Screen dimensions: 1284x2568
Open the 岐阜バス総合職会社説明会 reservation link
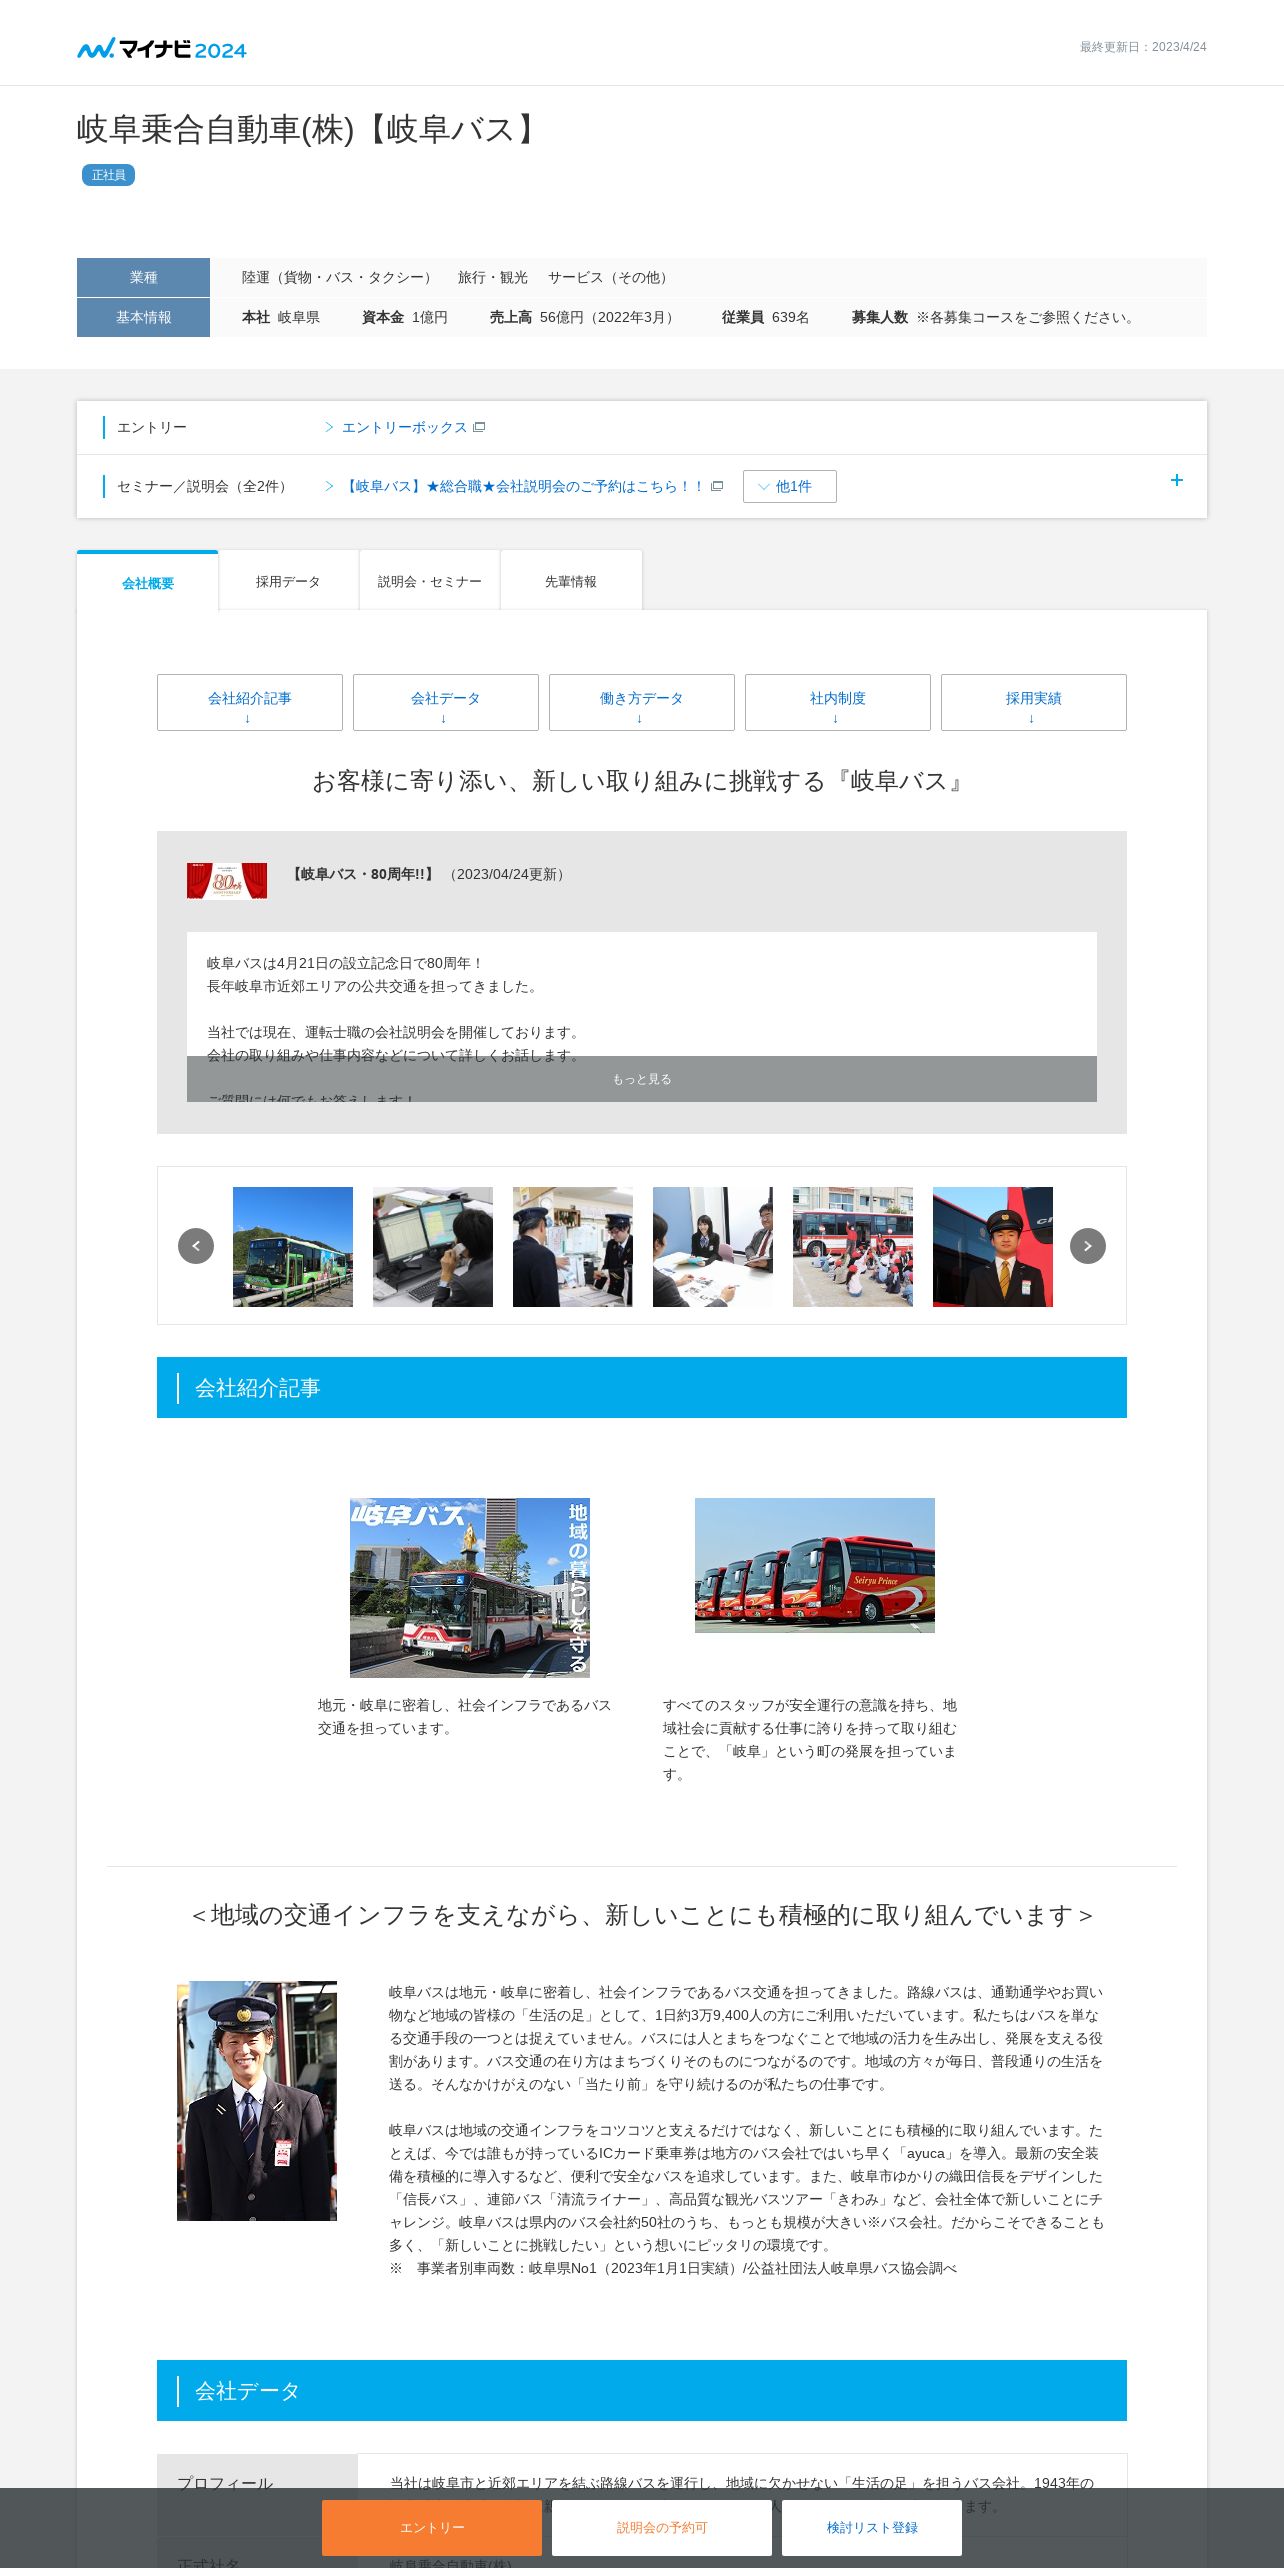pyautogui.click(x=524, y=486)
